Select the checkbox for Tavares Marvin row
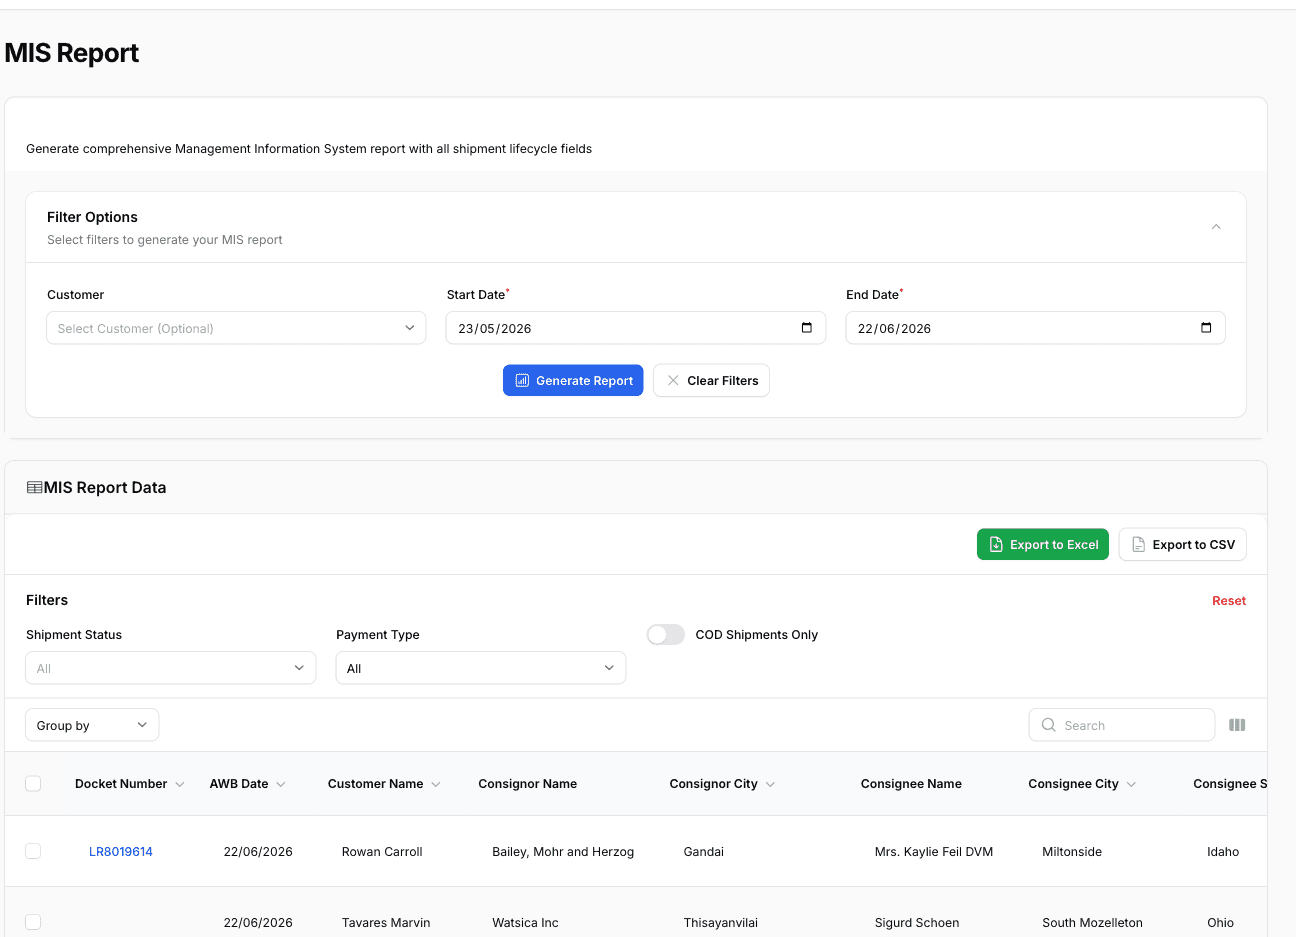The width and height of the screenshot is (1296, 937). coord(33,922)
